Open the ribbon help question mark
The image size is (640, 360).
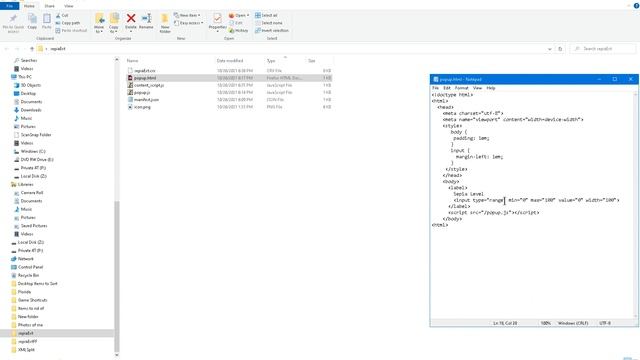point(636,6)
